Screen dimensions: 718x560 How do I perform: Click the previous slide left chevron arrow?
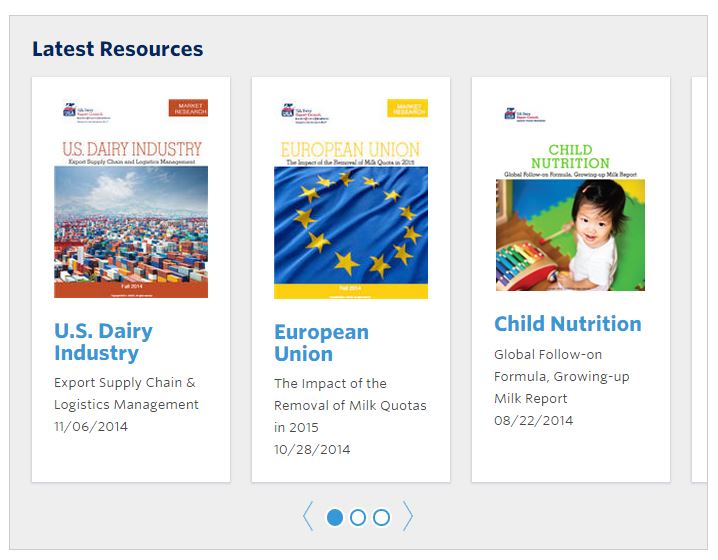tap(308, 516)
